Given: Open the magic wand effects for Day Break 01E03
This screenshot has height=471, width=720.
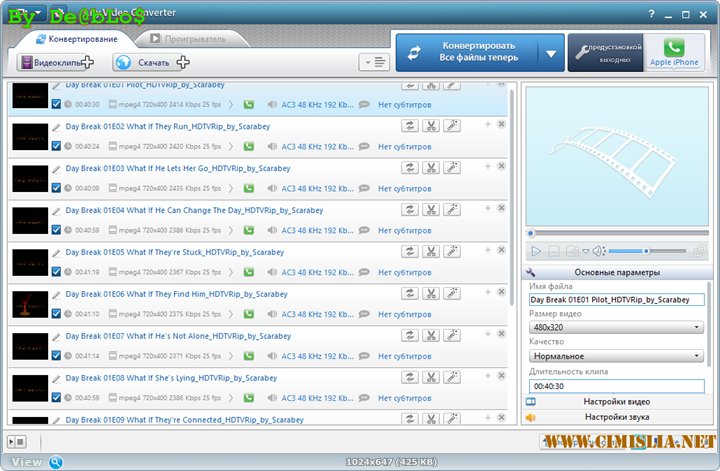Looking at the screenshot, I should point(453,168).
